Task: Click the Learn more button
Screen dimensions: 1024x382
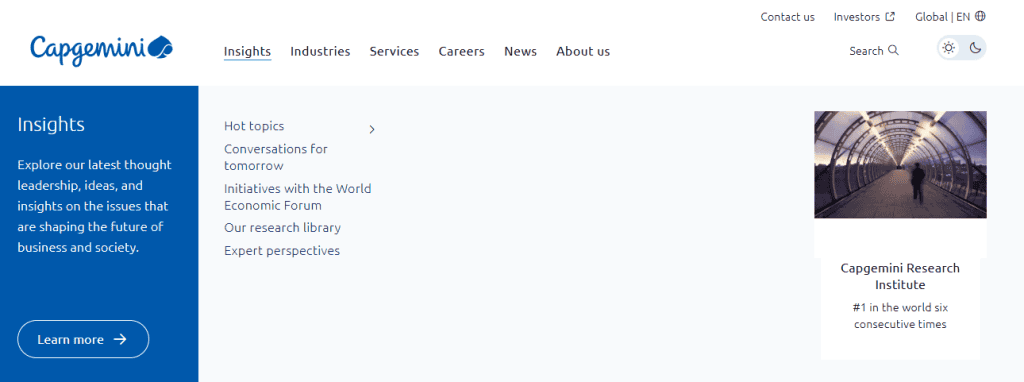Action: [x=83, y=339]
